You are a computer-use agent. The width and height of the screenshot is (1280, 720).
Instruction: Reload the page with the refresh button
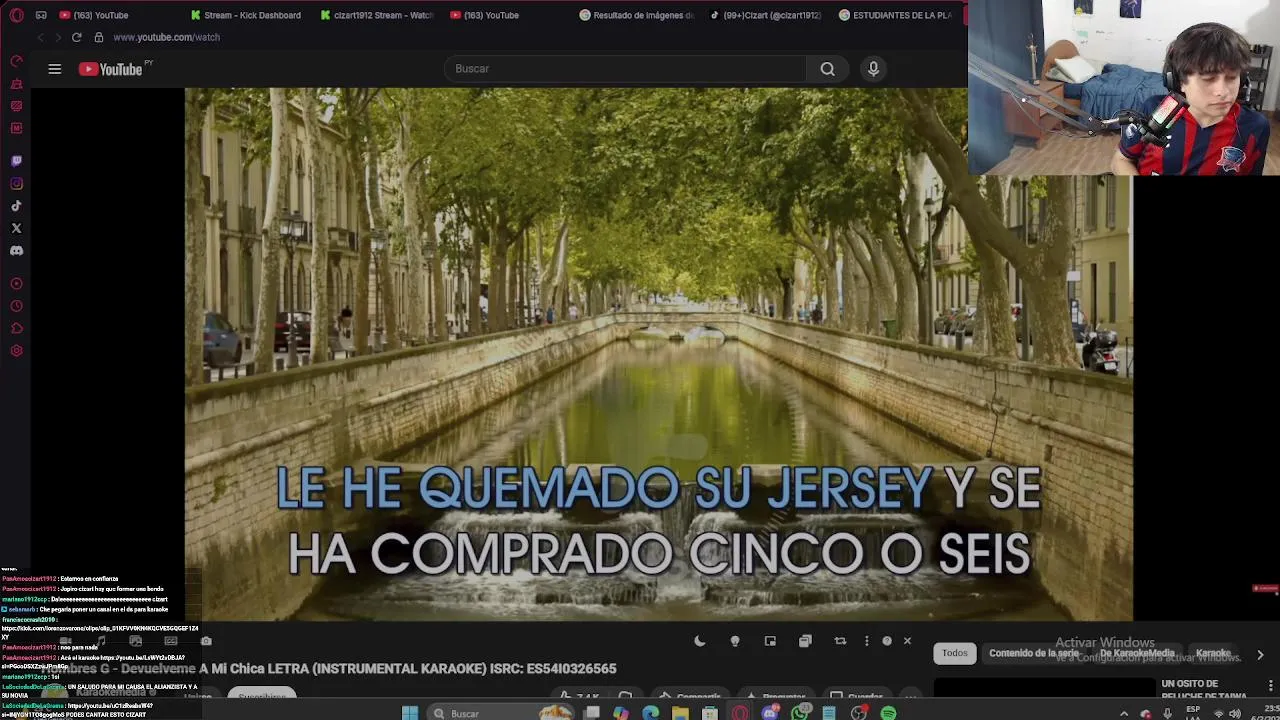pos(76,37)
